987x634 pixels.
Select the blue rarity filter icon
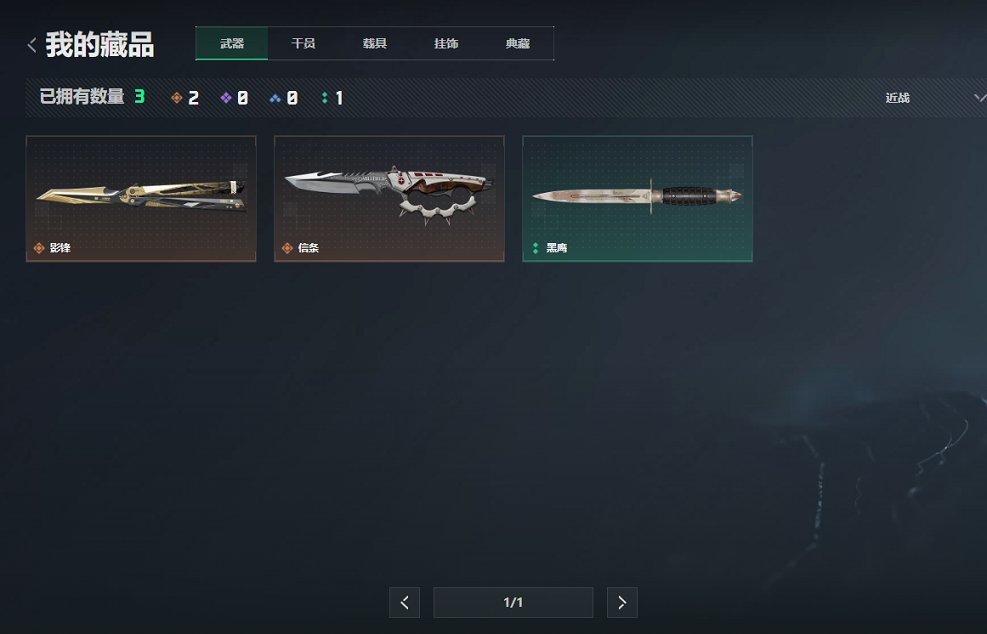pos(275,98)
